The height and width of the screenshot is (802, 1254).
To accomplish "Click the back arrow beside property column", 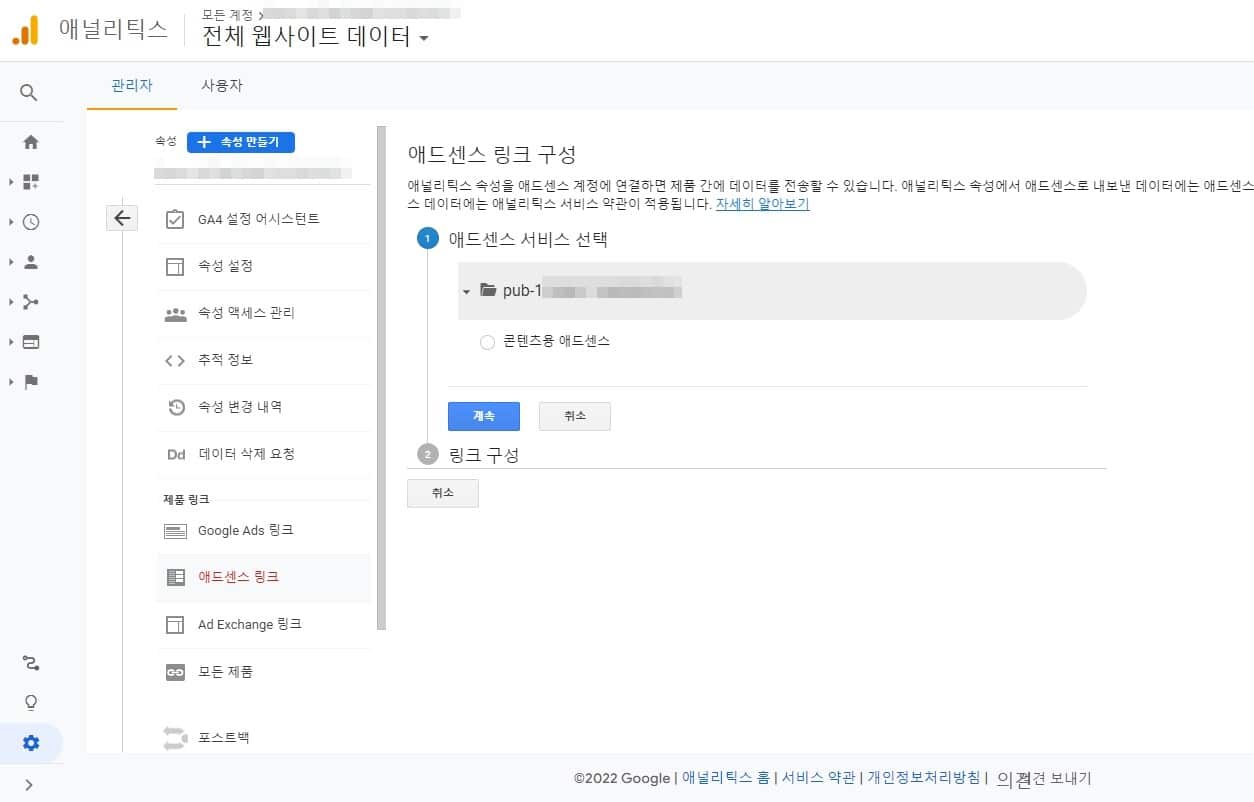I will [122, 218].
